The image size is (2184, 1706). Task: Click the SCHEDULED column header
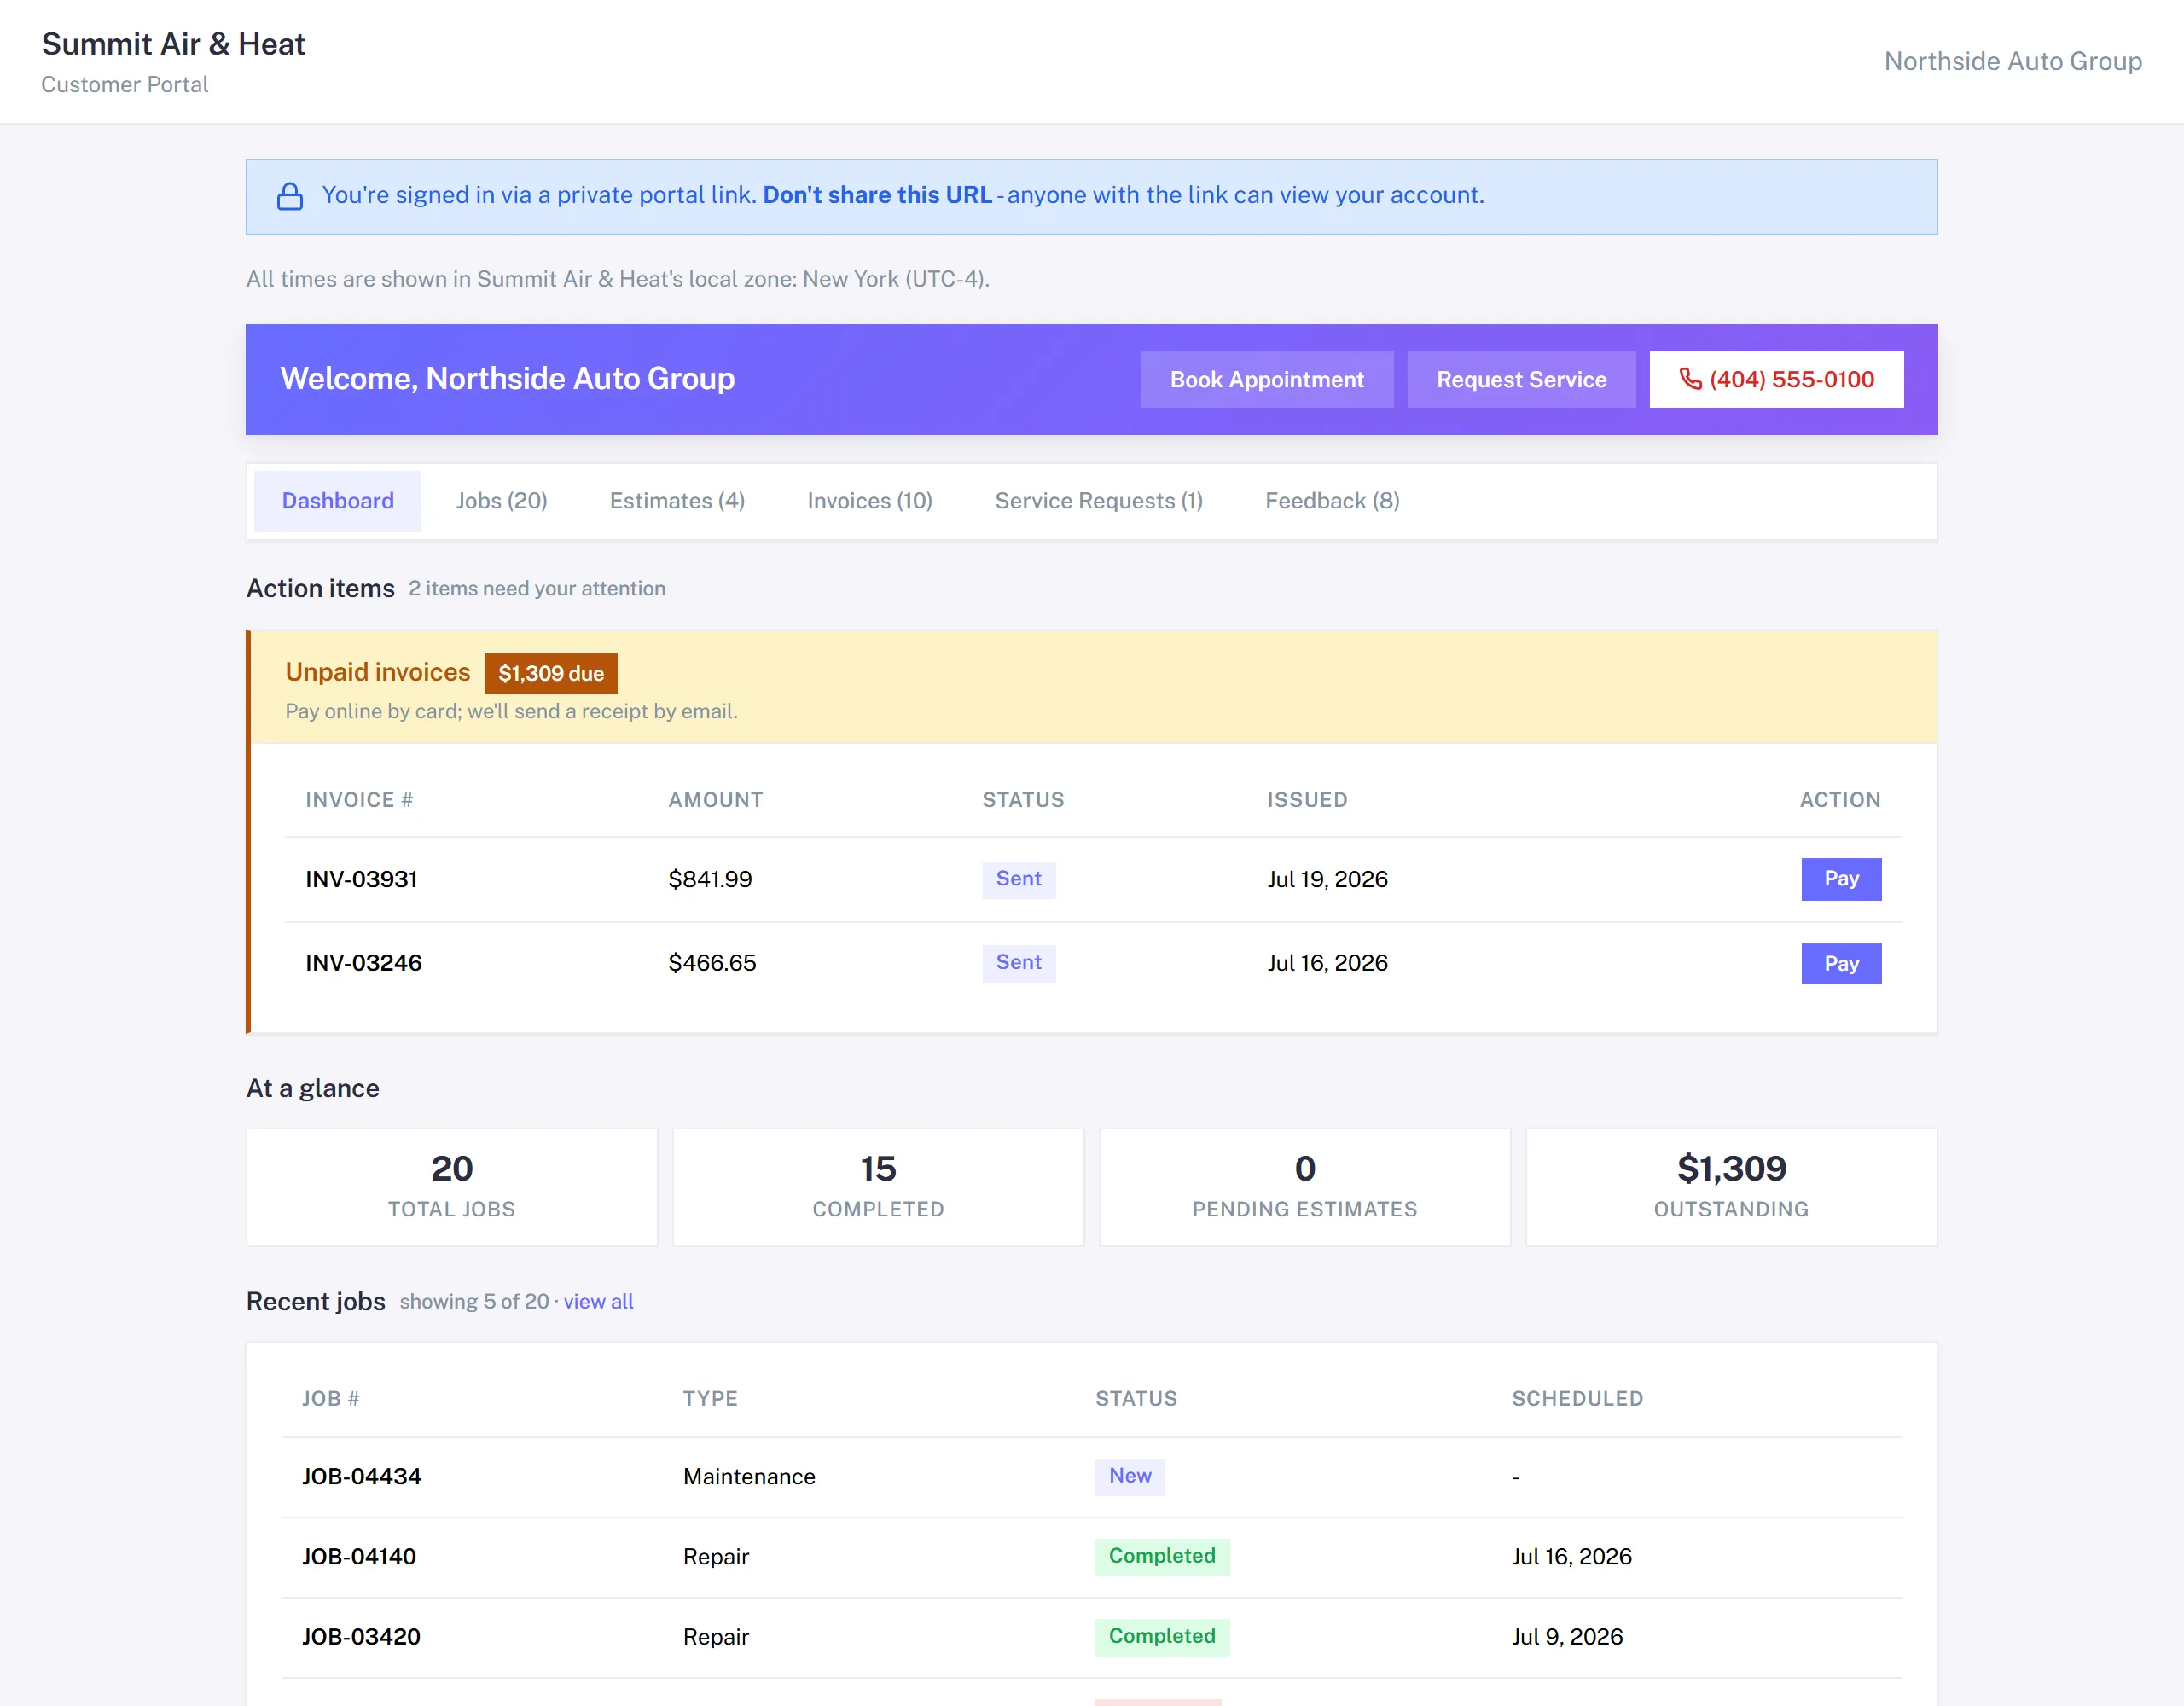pyautogui.click(x=1577, y=1398)
